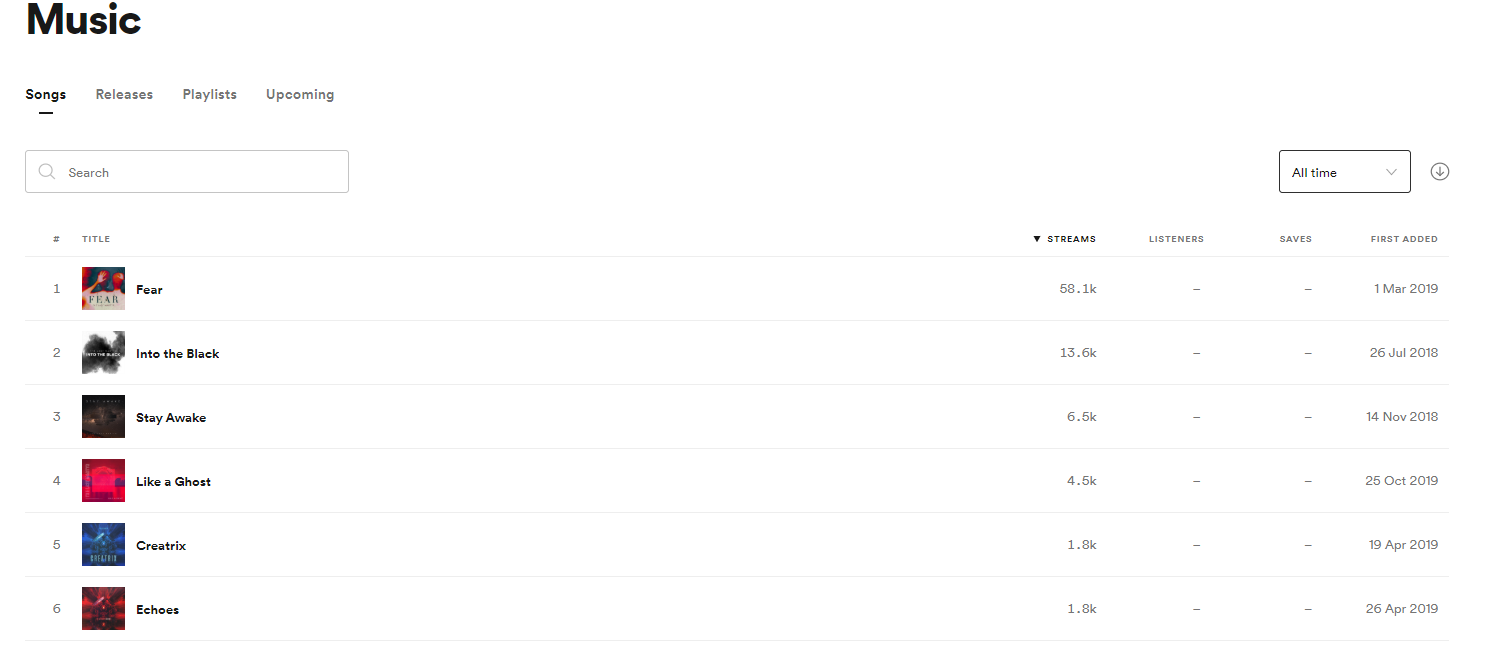
Task: Open the Creatrix album artwork
Action: point(103,544)
